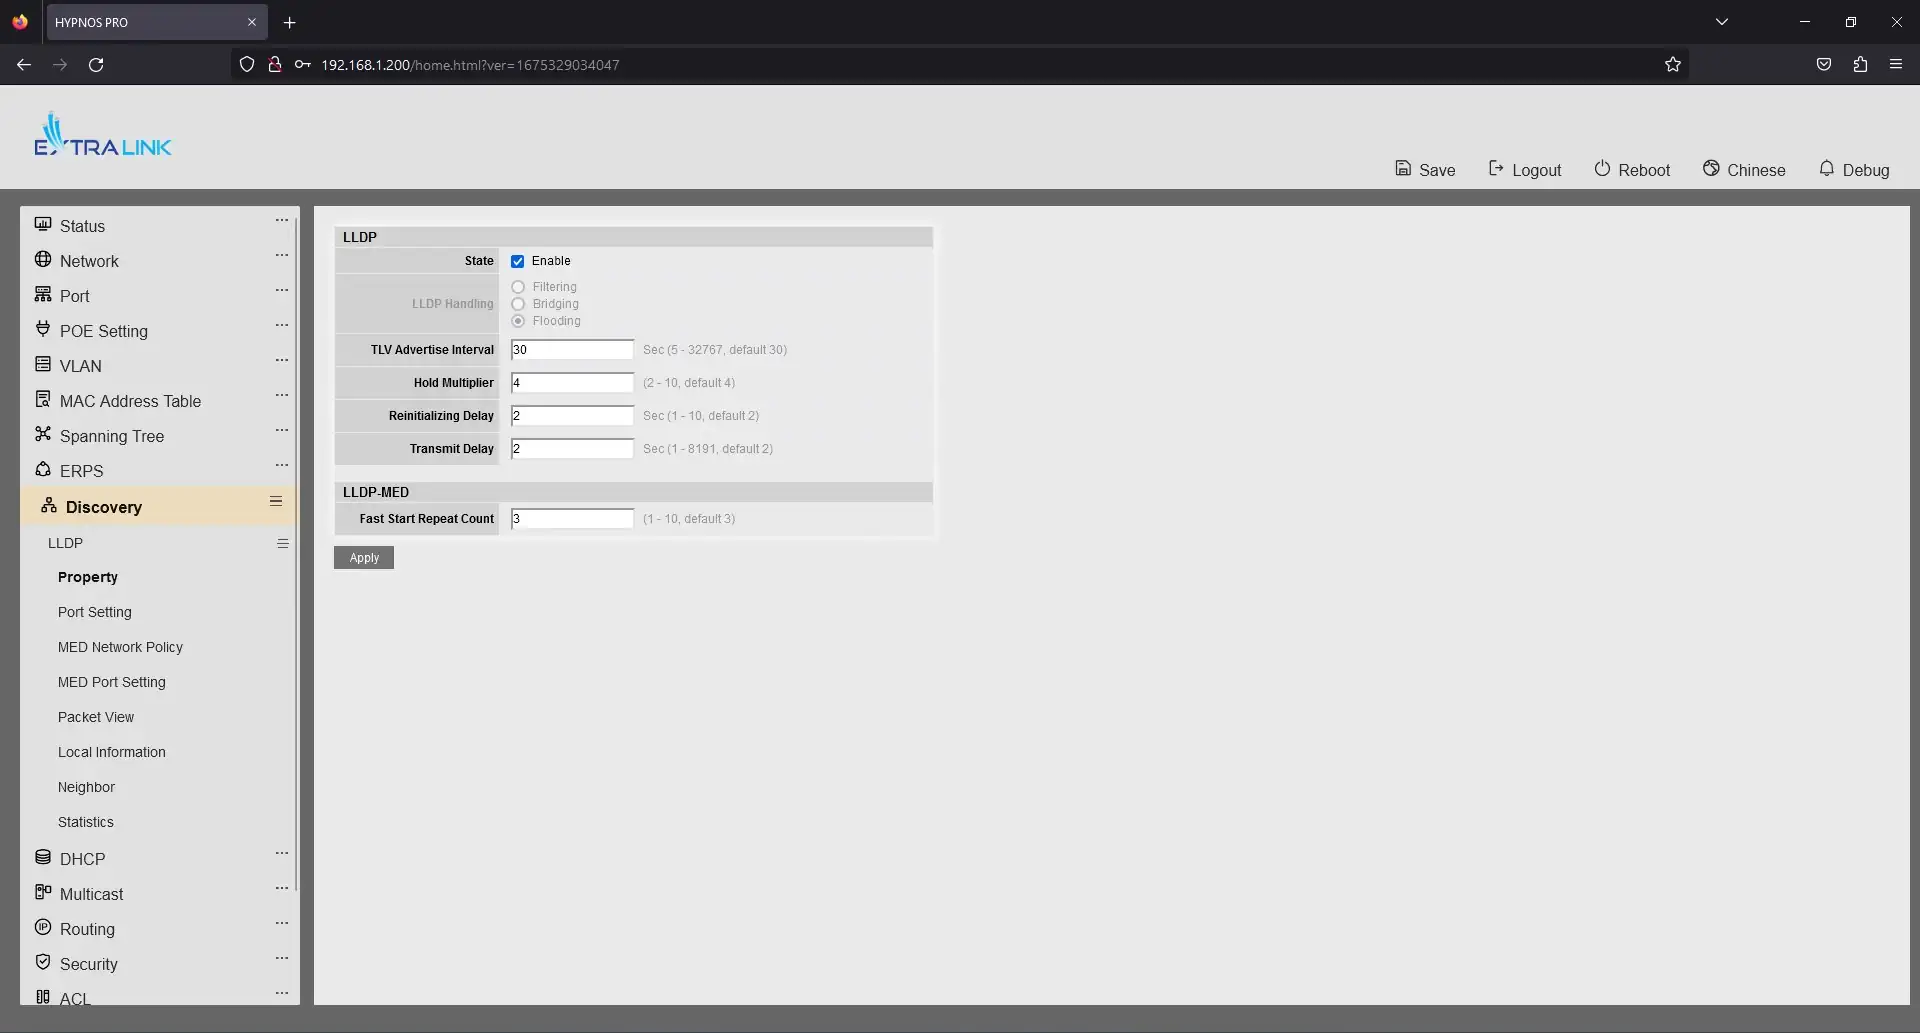
Task: Open the Port Setting link
Action: tap(95, 612)
